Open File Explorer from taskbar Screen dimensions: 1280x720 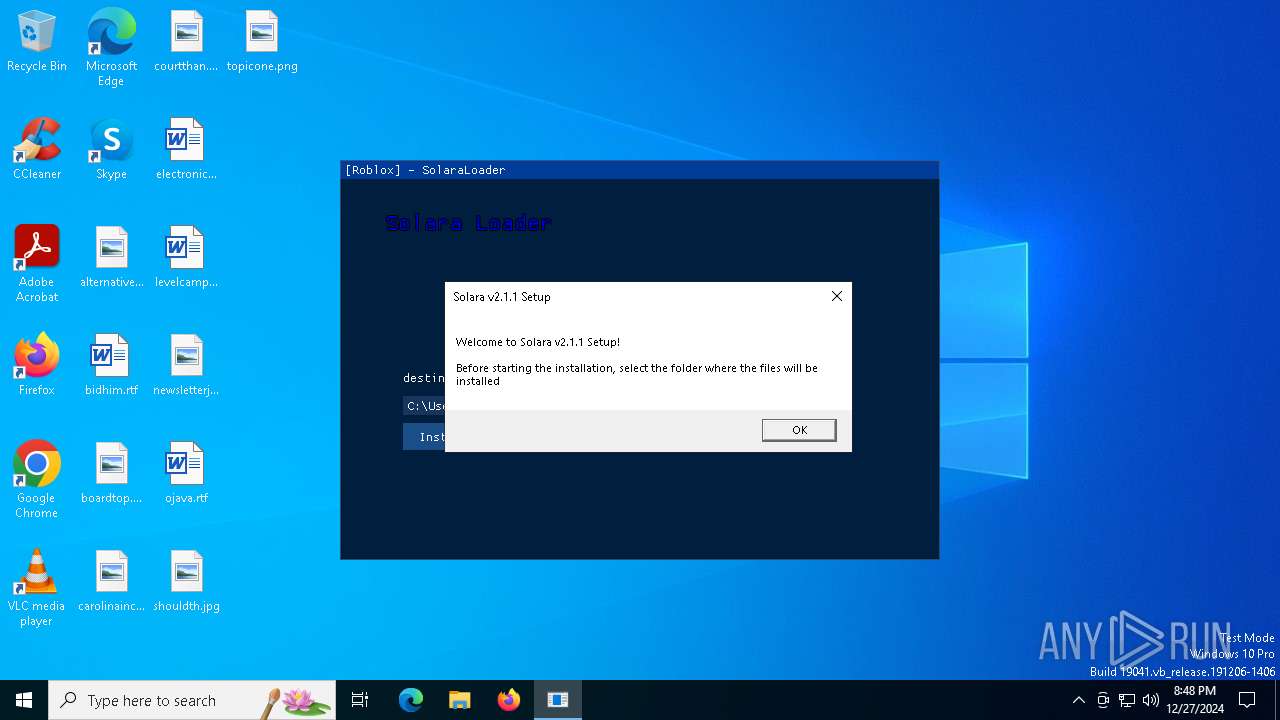tap(460, 700)
